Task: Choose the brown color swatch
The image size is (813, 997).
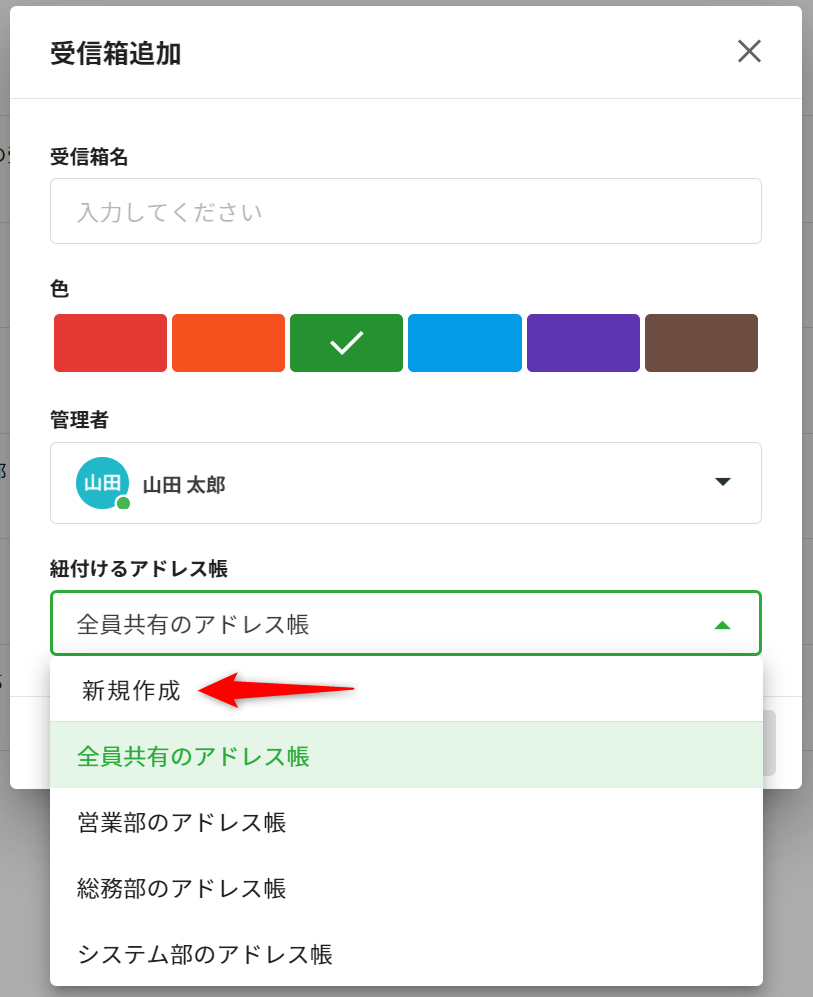Action: [701, 343]
